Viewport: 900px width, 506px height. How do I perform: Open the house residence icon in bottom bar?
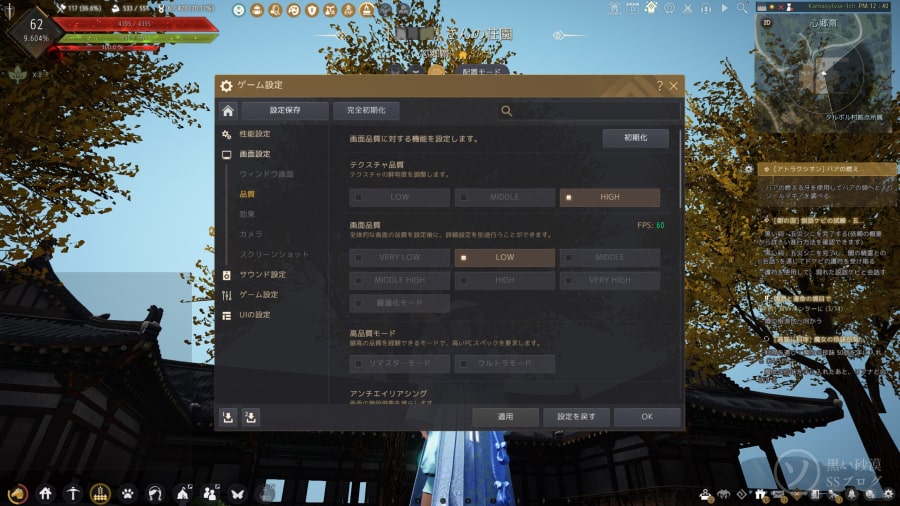pos(45,493)
